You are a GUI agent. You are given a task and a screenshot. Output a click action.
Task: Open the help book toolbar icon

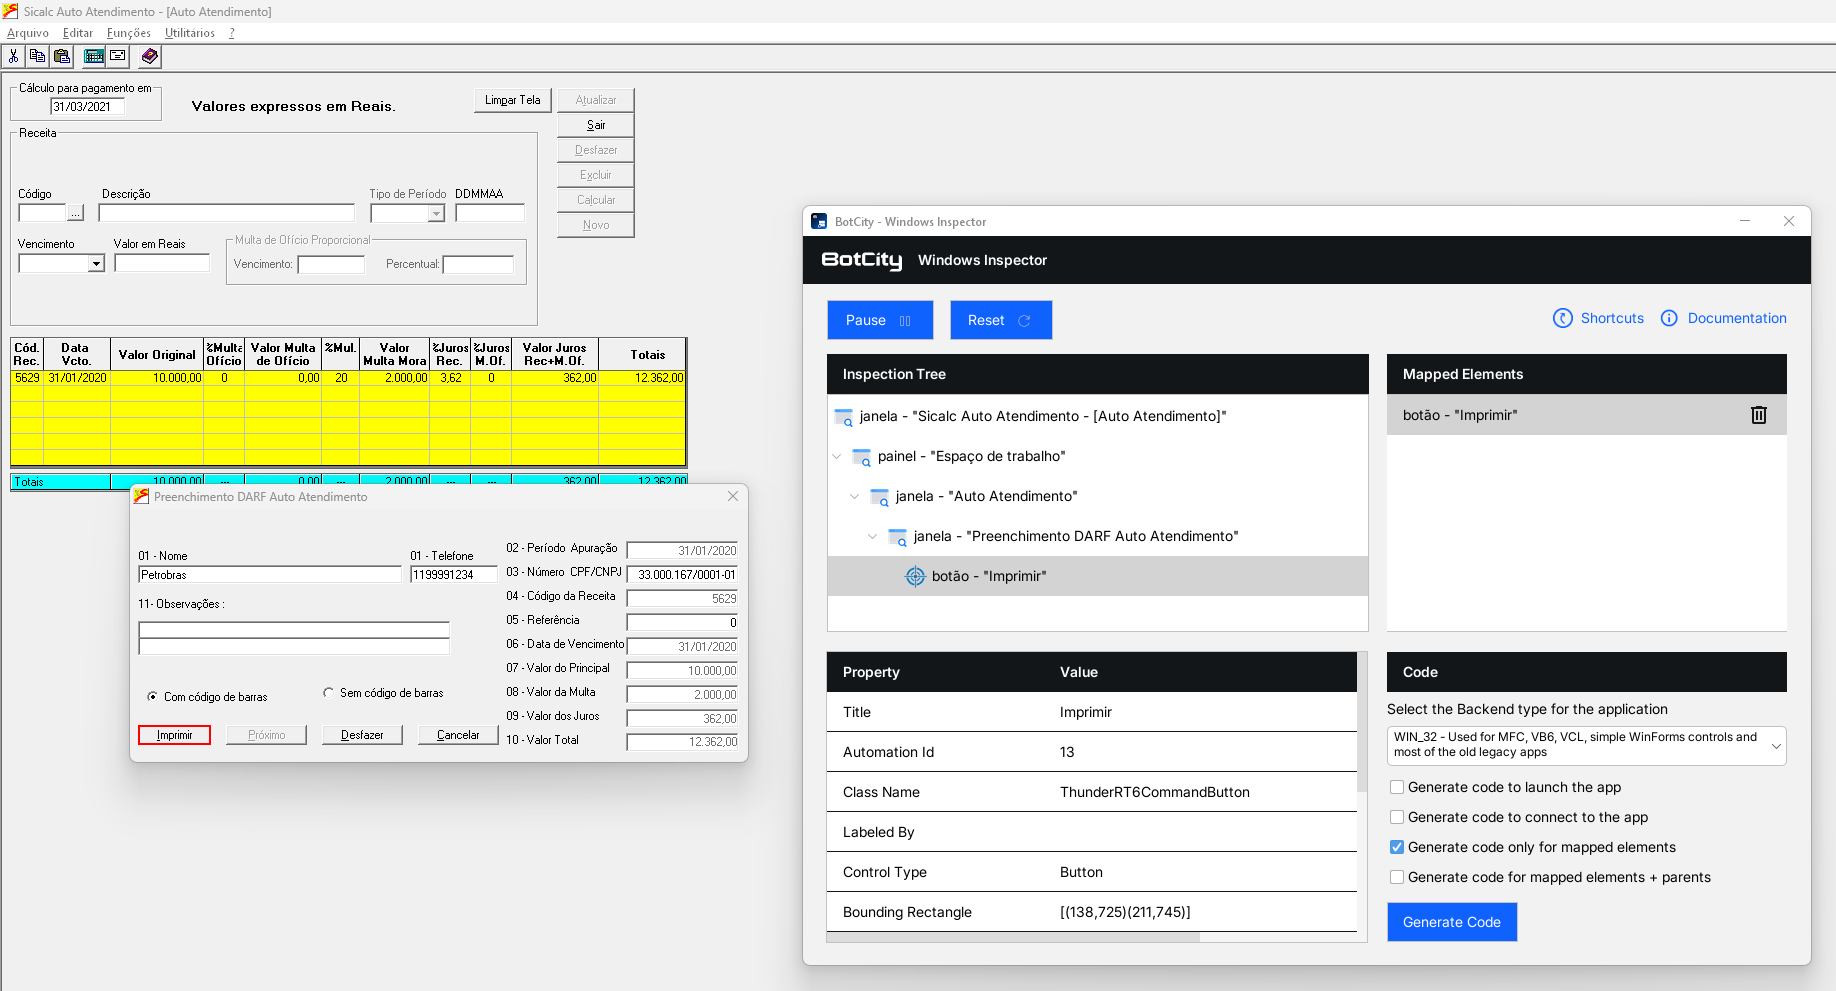point(149,56)
